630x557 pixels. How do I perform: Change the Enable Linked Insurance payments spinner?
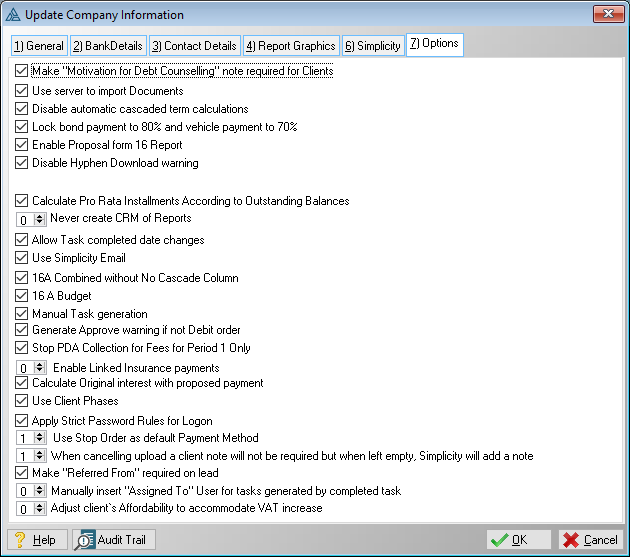click(x=40, y=368)
